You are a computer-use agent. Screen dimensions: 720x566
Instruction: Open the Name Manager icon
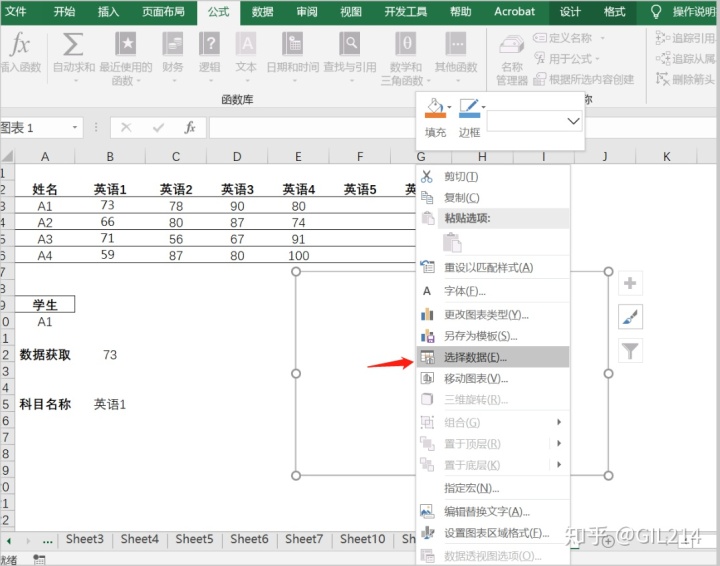[512, 45]
